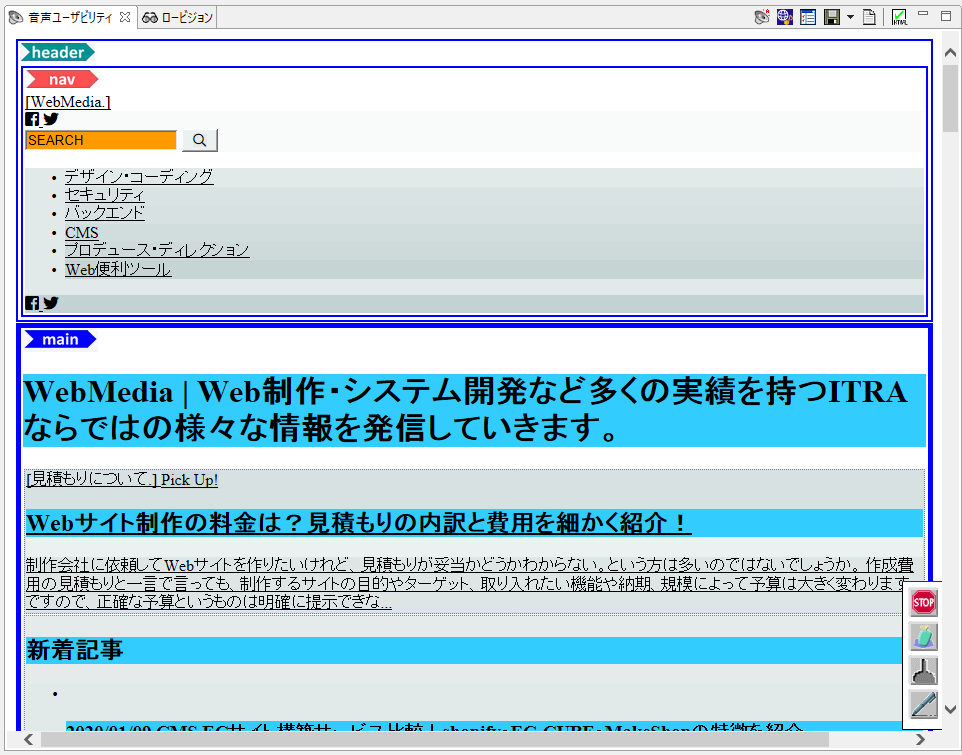Click the vertical scrollbar up arrow
This screenshot has height=755, width=962.
click(x=950, y=53)
